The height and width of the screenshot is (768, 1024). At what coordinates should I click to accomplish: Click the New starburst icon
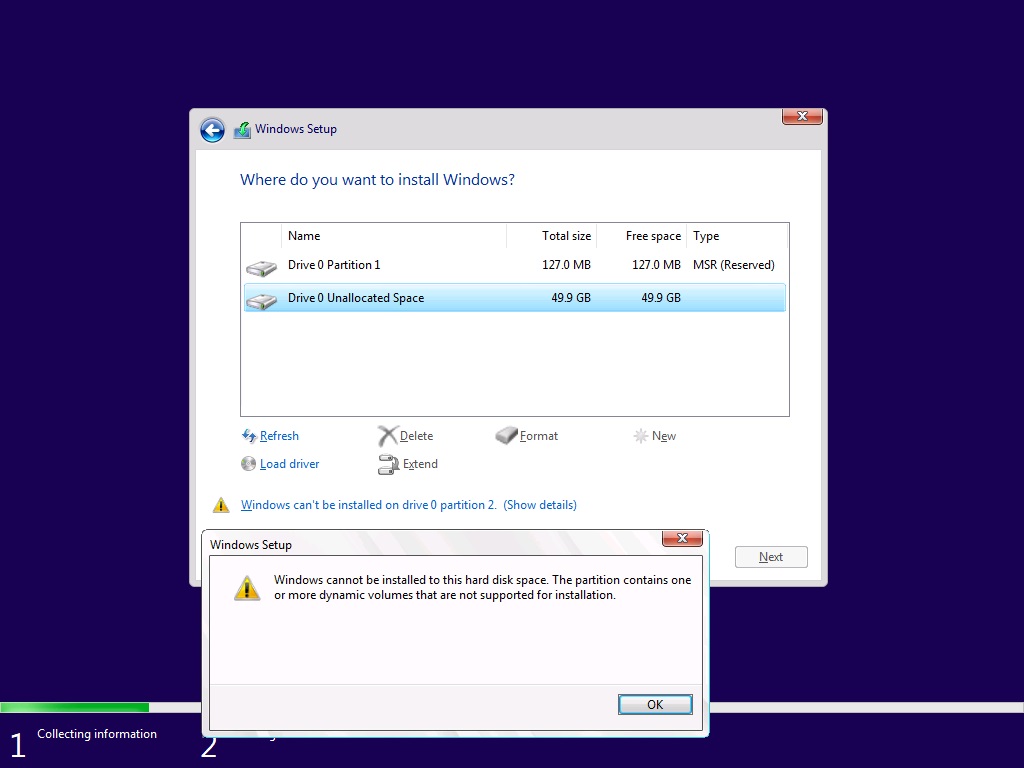[640, 436]
